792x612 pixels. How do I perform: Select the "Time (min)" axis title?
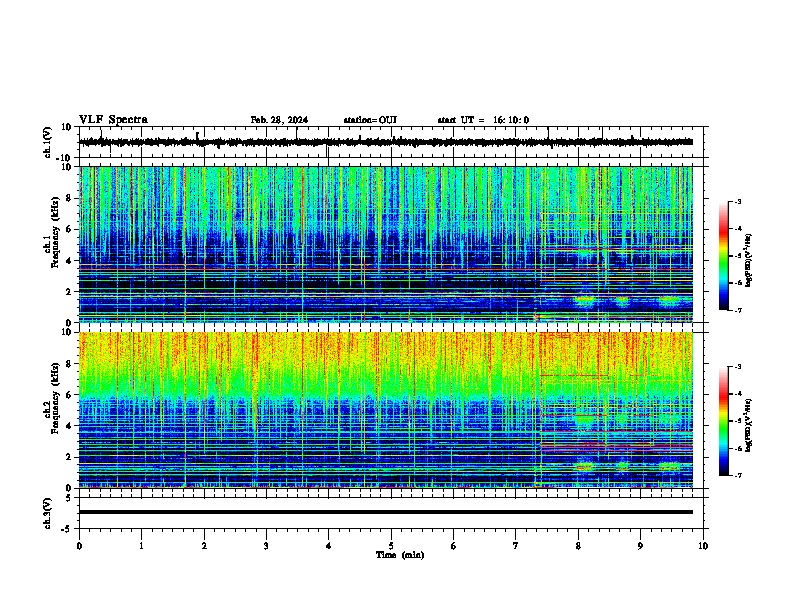point(400,555)
